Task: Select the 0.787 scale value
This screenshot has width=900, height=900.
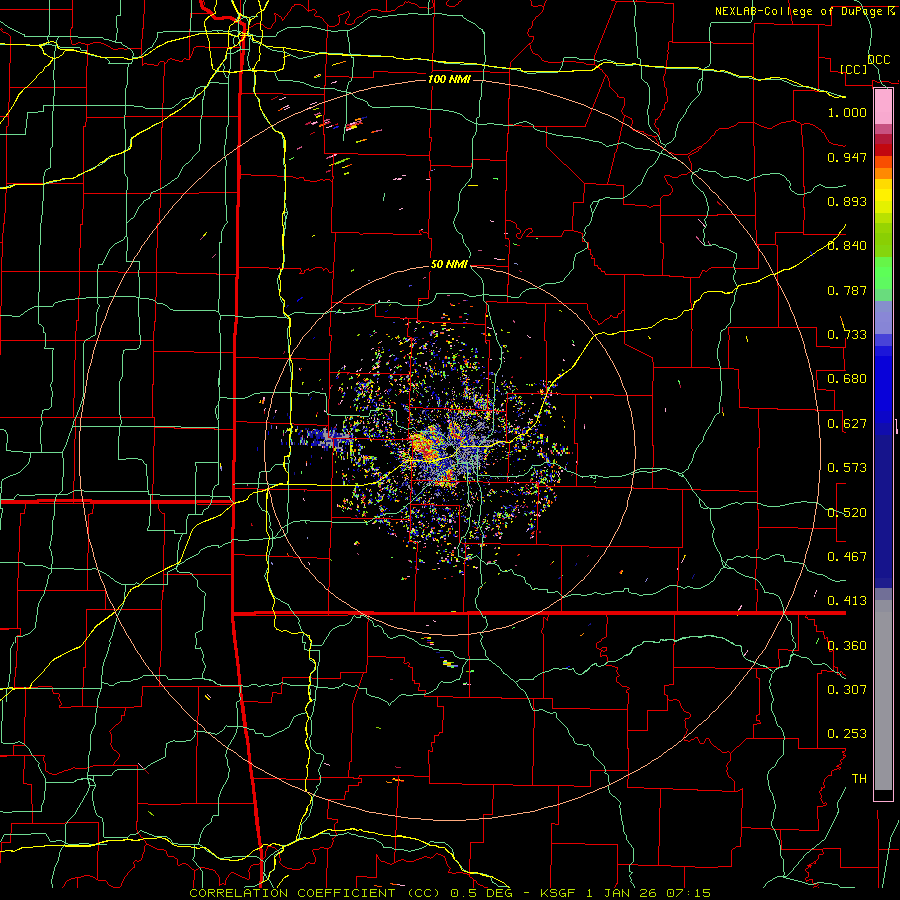Action: 847,290
